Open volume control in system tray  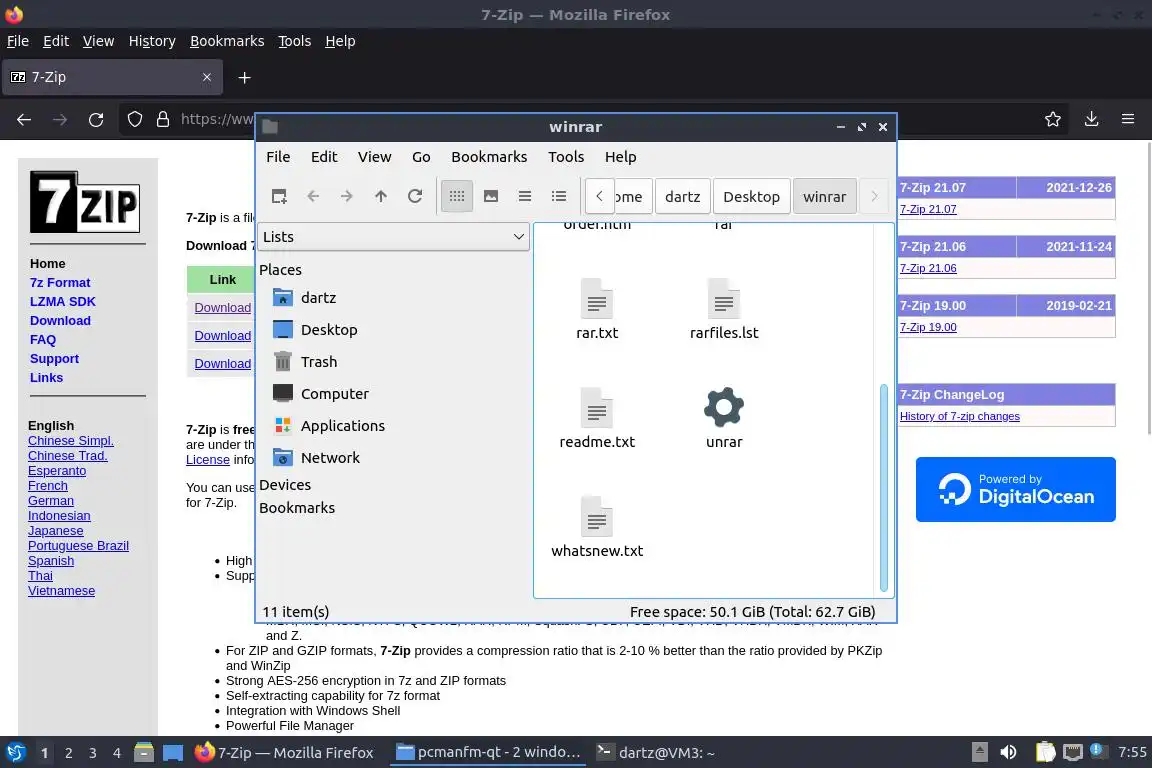pyautogui.click(x=1009, y=753)
